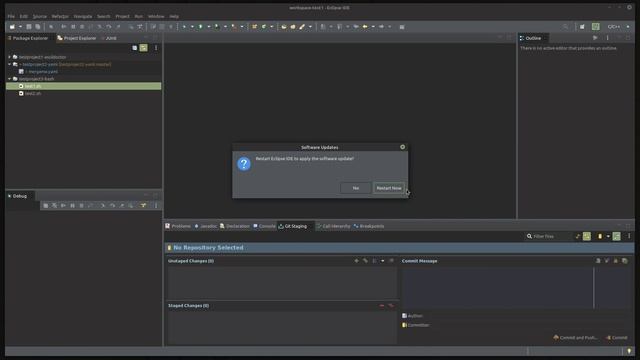
Task: Click the green Run toolbar icon
Action: [200, 27]
